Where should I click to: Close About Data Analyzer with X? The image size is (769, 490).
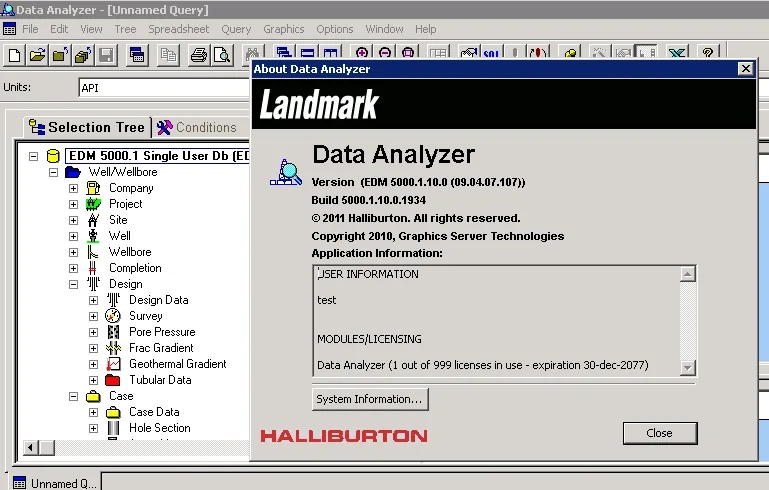point(745,69)
